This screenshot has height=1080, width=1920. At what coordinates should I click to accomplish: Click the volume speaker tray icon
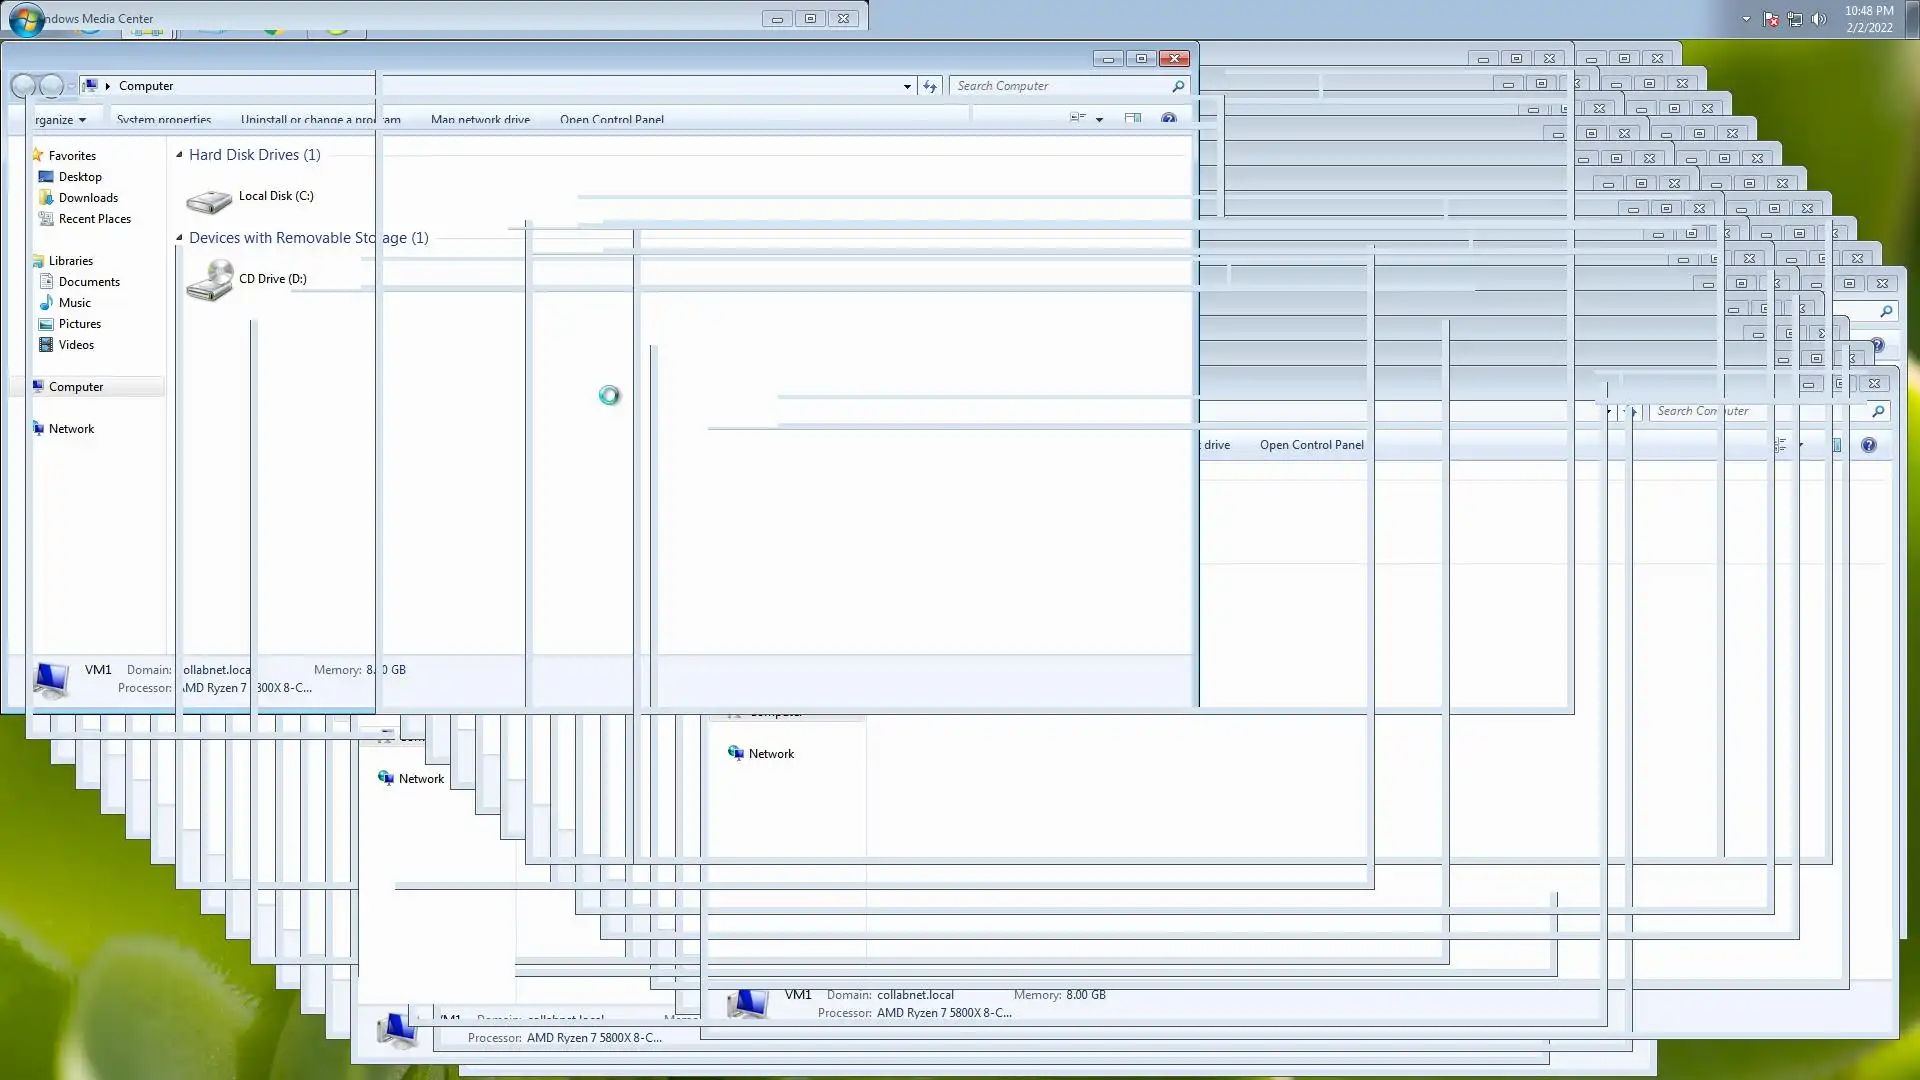tap(1819, 19)
